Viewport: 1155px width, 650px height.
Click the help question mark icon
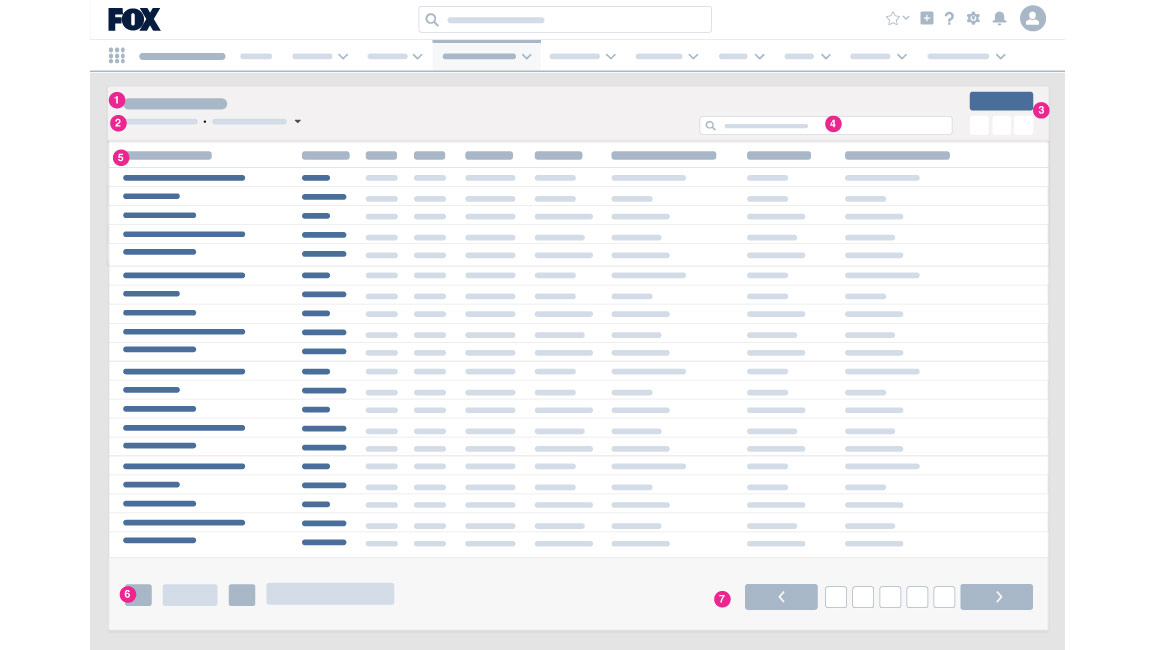[x=949, y=18]
